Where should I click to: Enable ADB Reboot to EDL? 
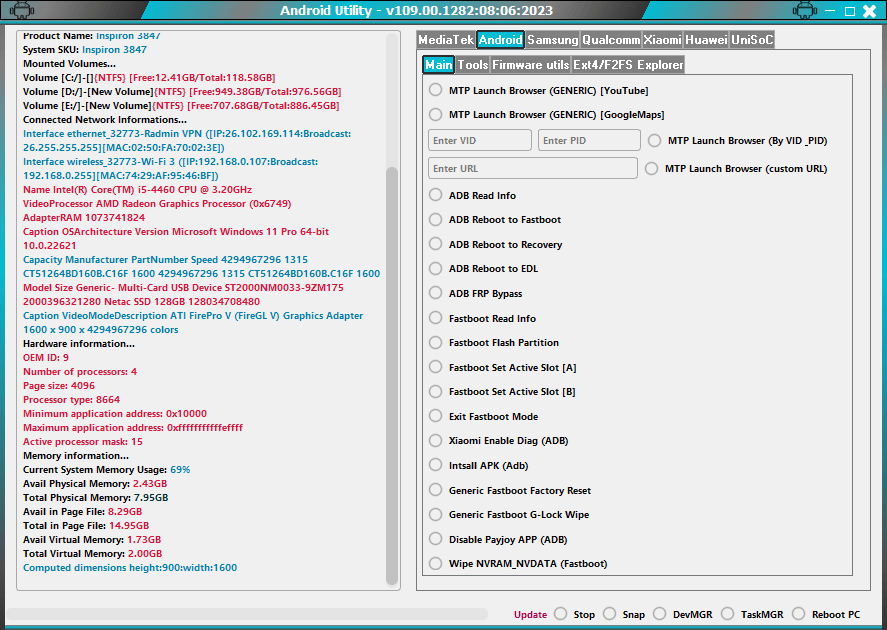pyautogui.click(x=435, y=268)
